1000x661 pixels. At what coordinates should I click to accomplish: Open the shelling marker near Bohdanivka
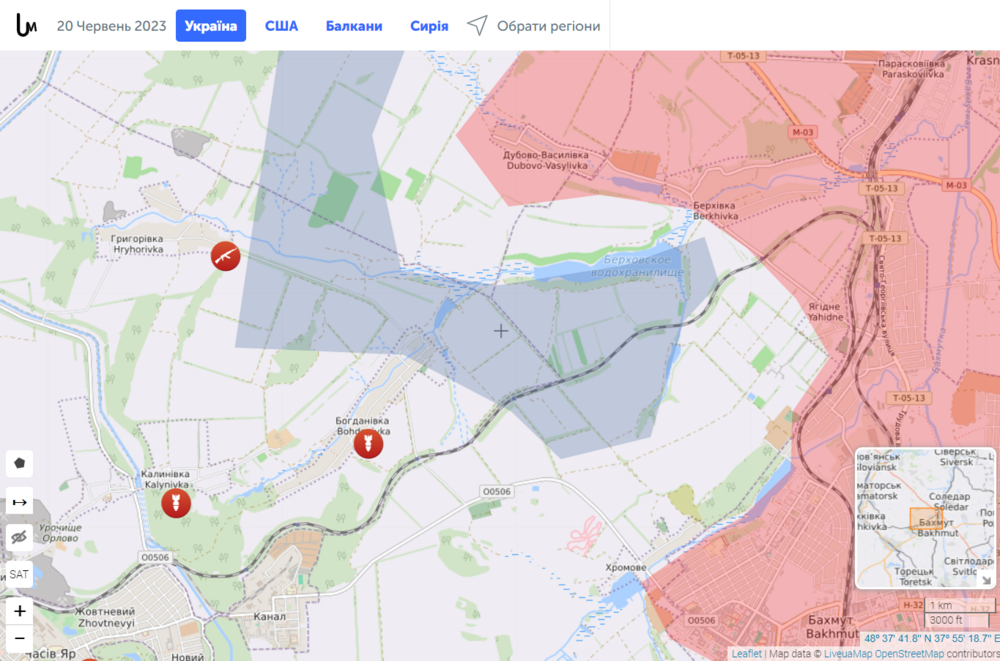point(368,443)
